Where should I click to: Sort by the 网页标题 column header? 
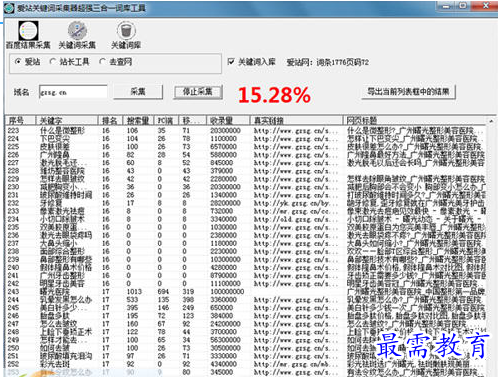tap(414, 120)
